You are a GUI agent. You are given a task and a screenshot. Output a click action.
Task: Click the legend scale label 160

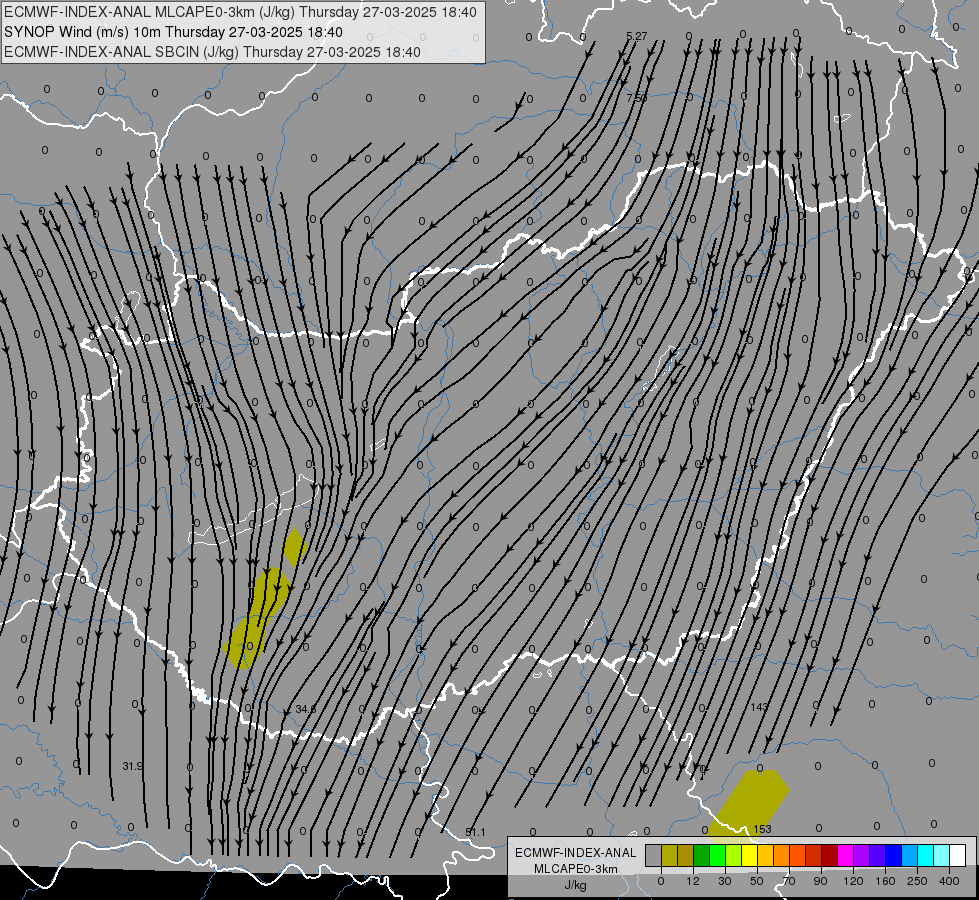tap(885, 881)
